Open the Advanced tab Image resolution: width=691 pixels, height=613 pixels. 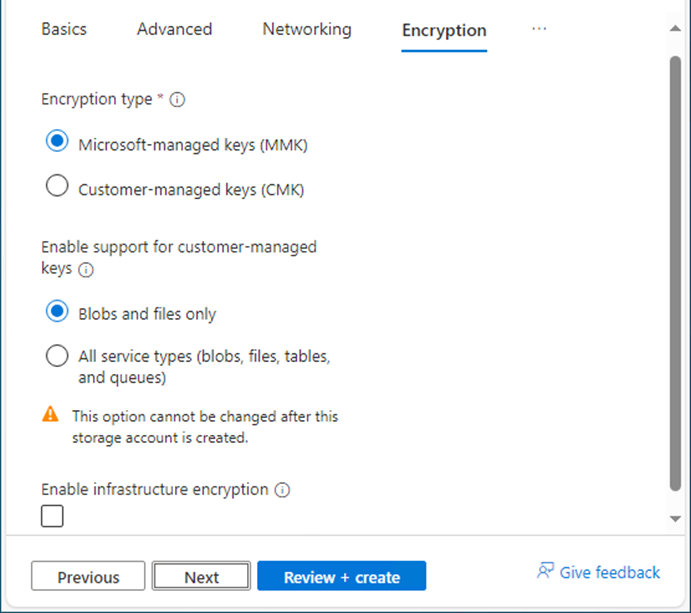(x=175, y=29)
